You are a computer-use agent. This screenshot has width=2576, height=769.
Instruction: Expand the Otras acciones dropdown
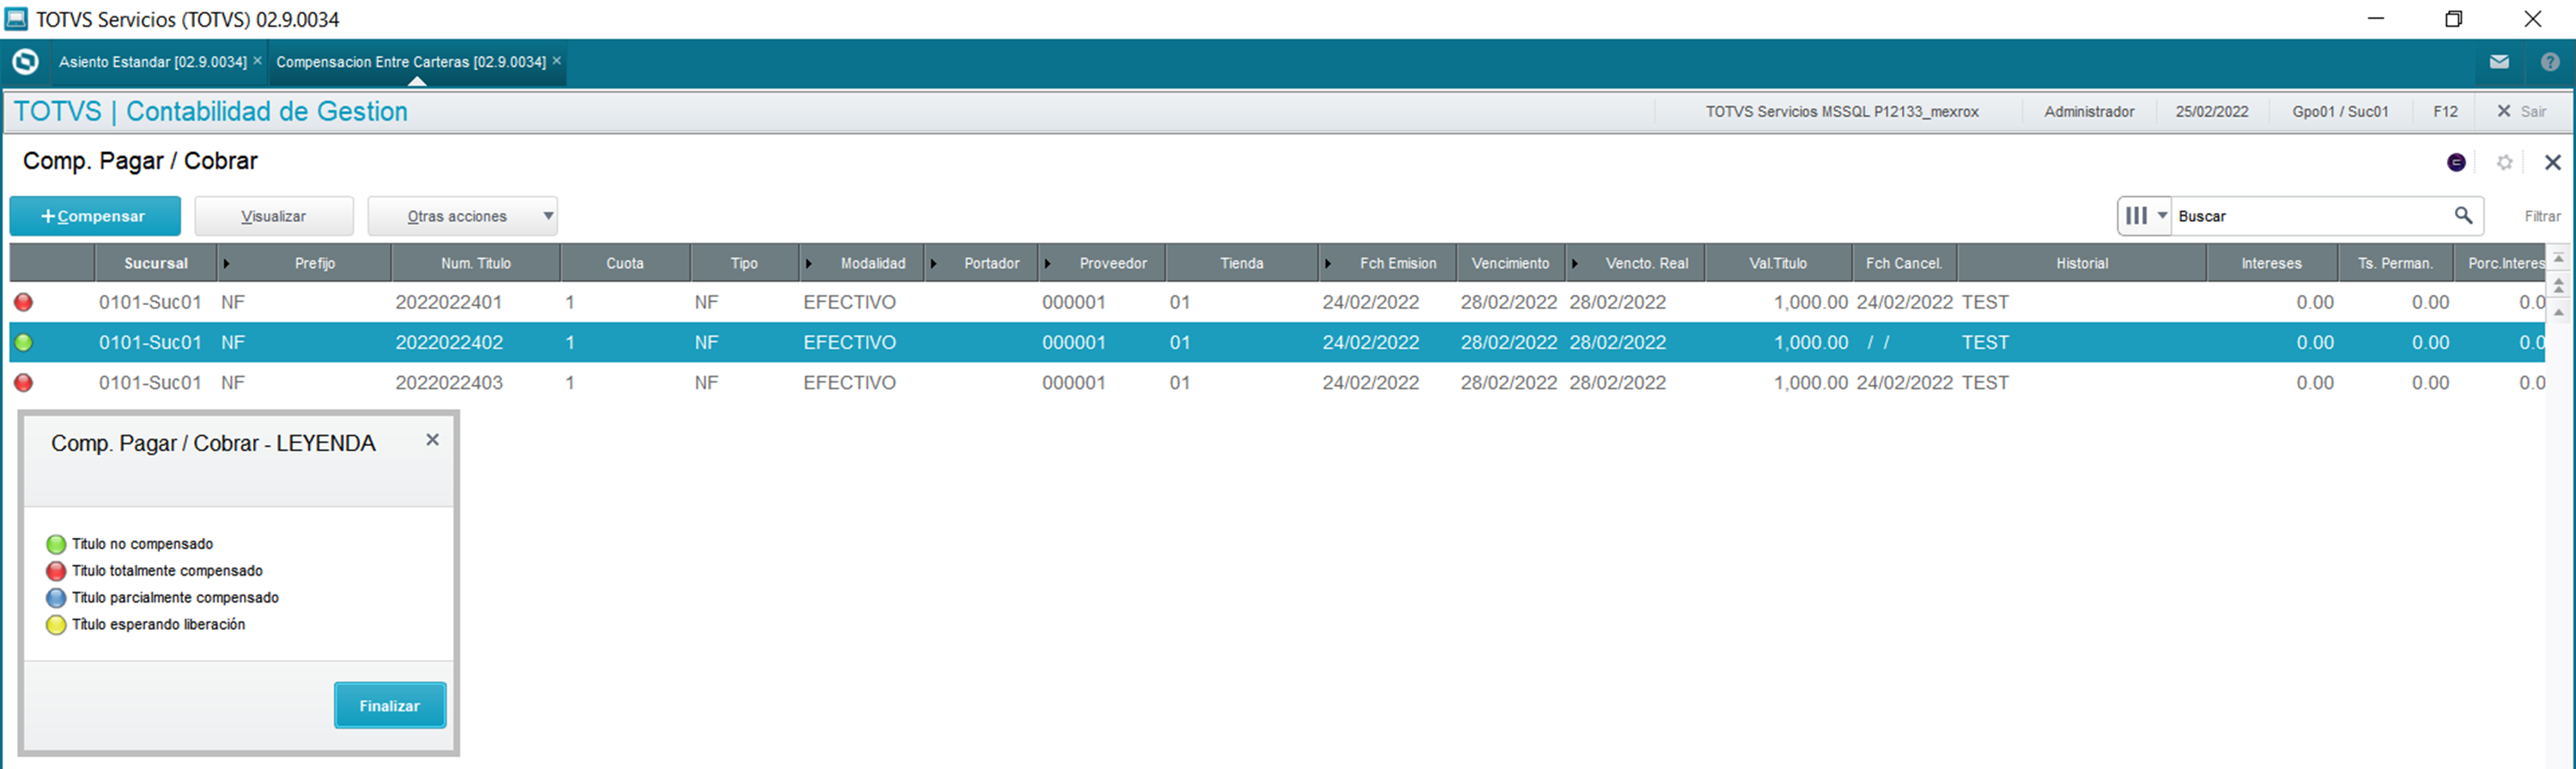click(x=462, y=216)
